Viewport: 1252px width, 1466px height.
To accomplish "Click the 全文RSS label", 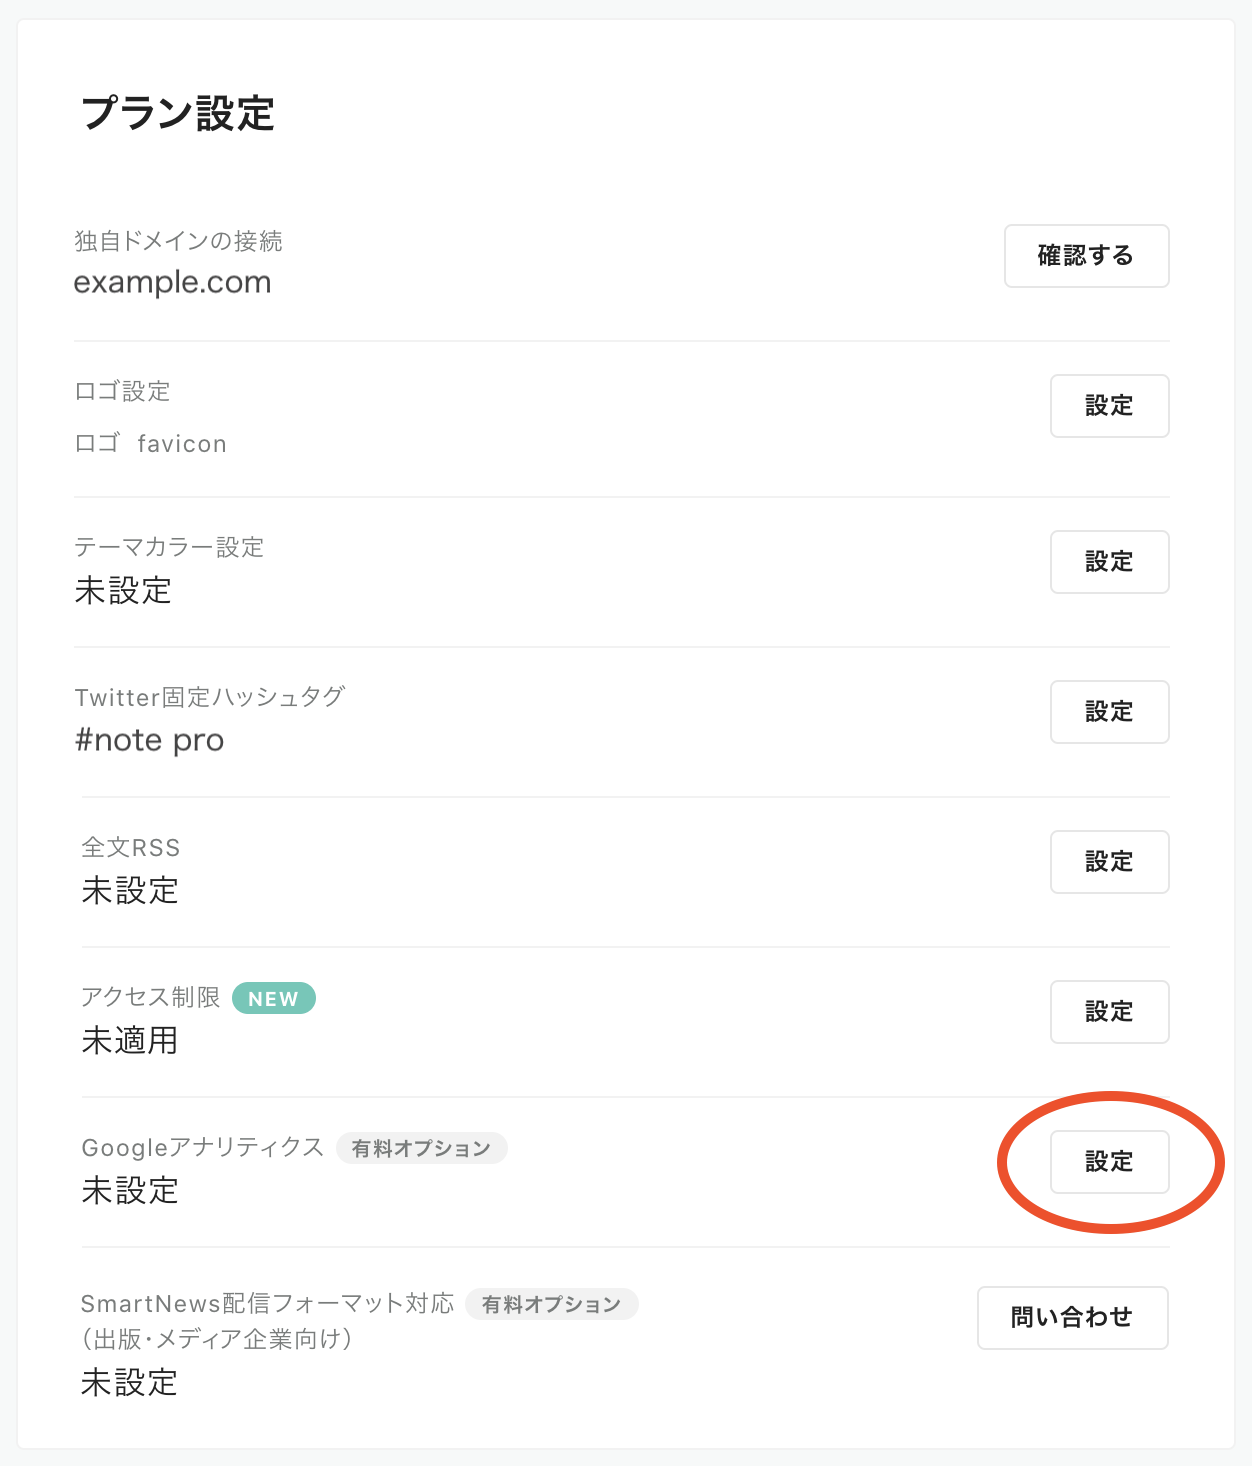I will coord(131,848).
